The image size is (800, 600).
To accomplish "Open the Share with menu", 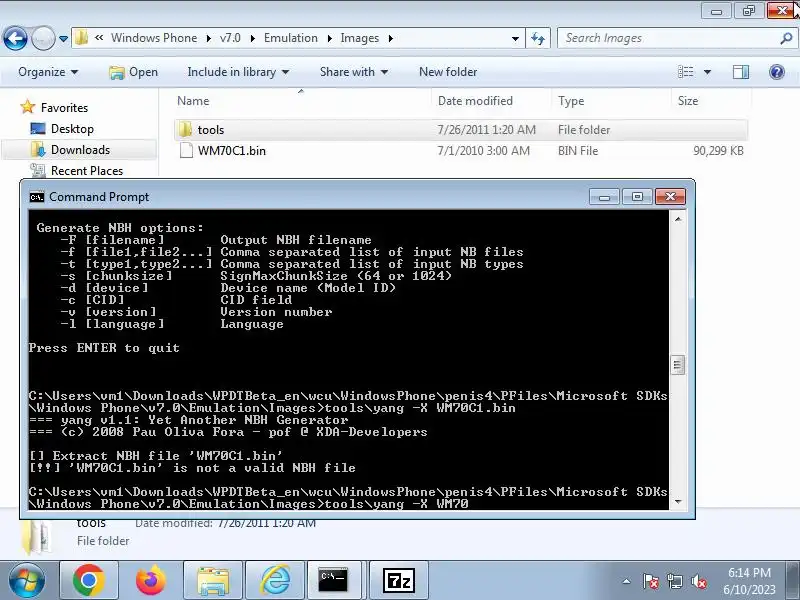I will 354,72.
